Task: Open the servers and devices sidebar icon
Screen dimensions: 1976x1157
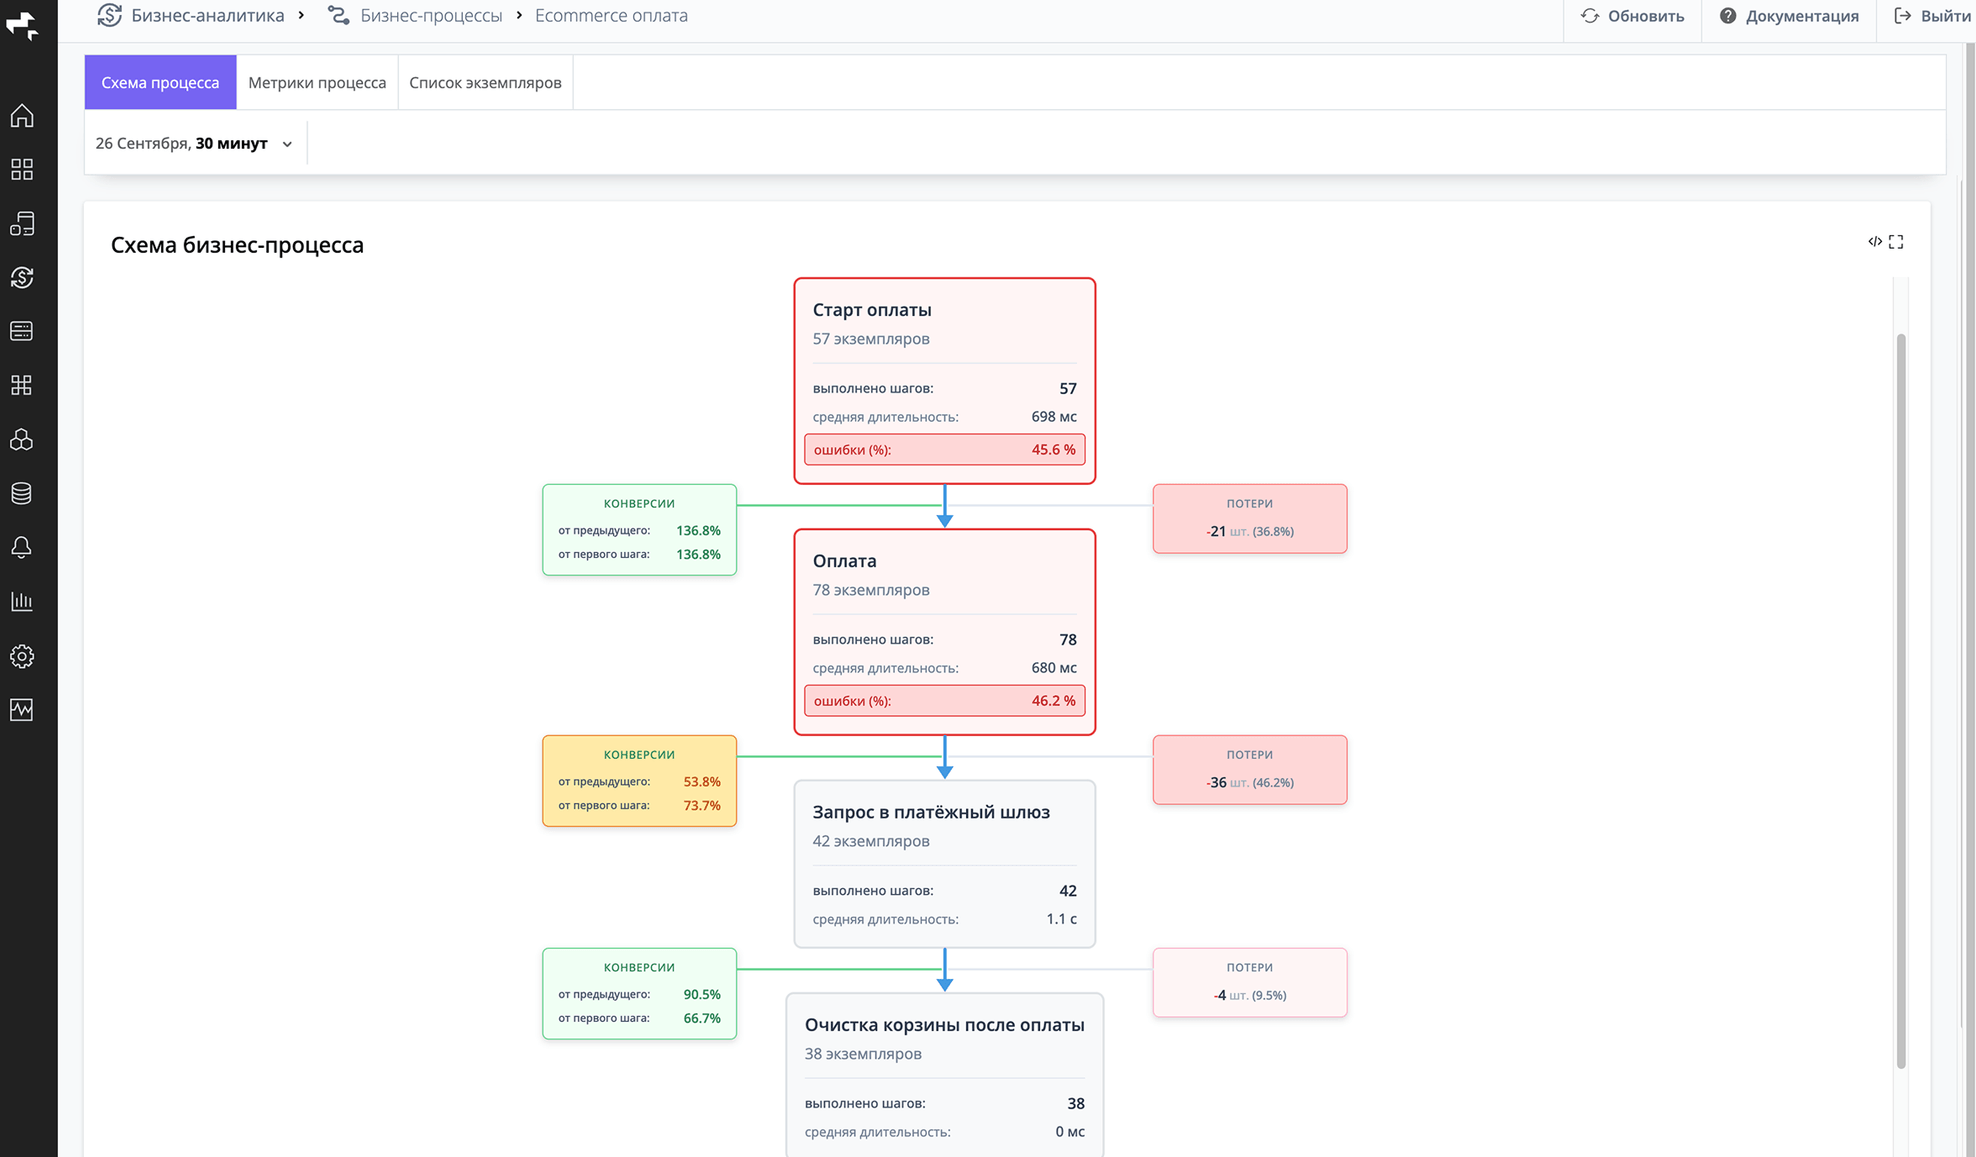Action: [22, 224]
